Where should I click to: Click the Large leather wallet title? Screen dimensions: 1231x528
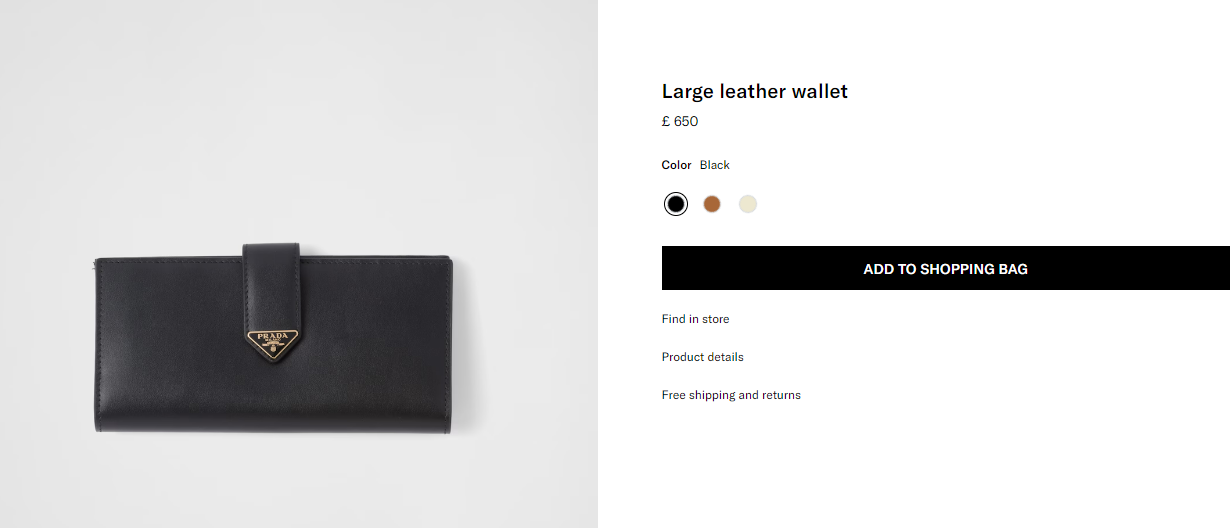755,91
